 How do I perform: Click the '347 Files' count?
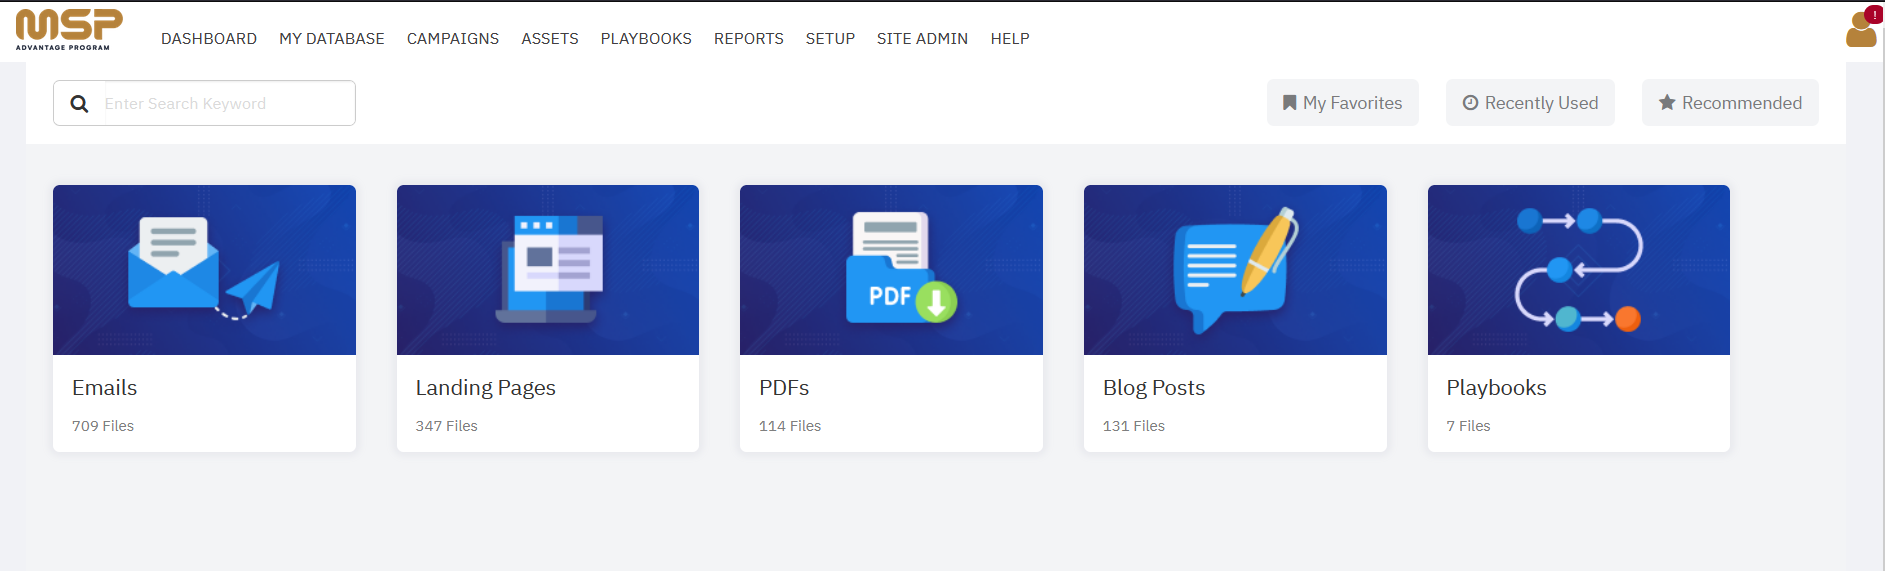447,426
